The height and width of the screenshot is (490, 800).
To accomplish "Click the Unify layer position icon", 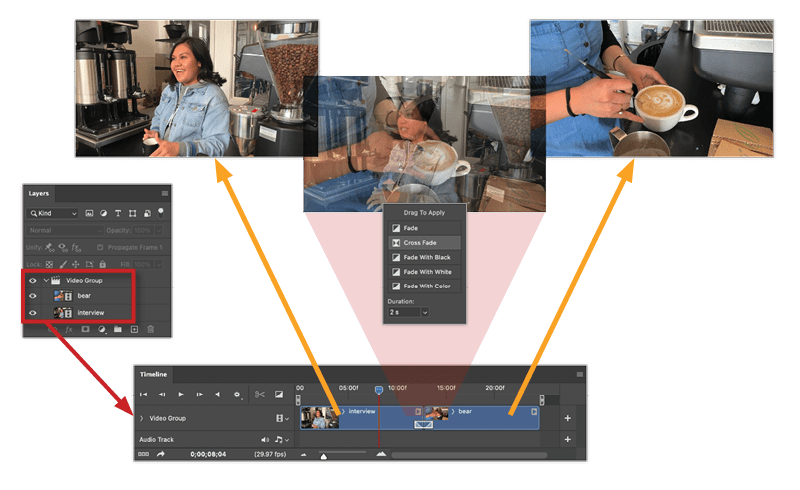I will 49,248.
